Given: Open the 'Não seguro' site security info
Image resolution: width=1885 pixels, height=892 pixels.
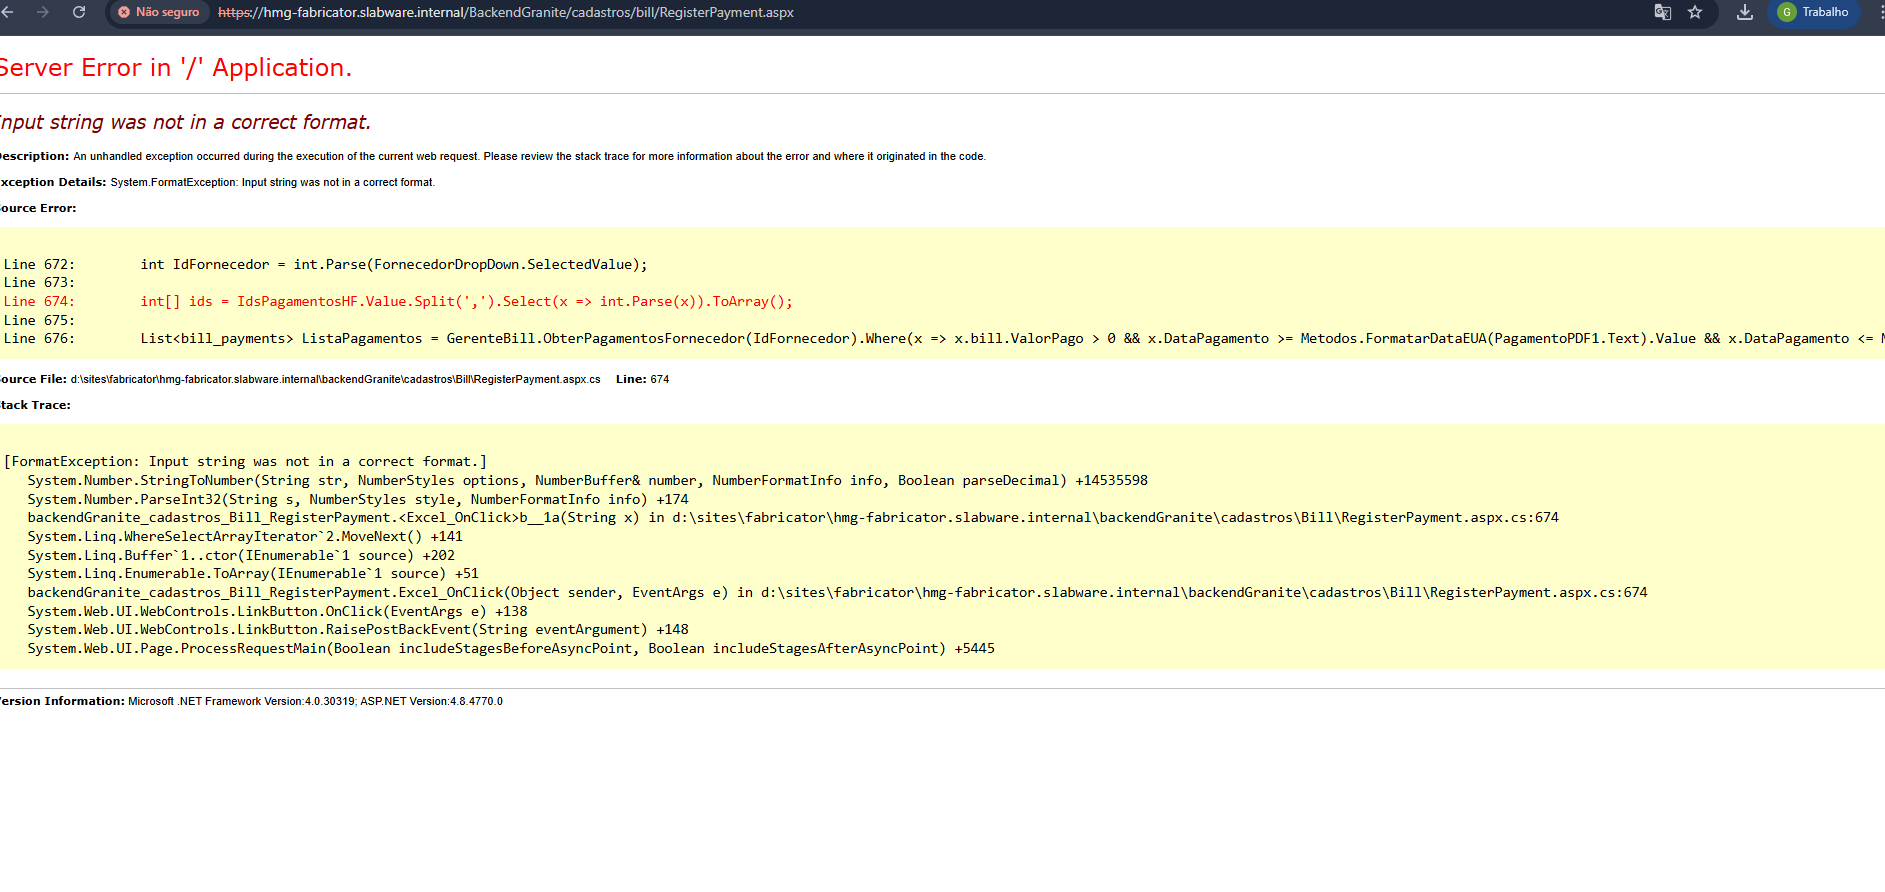Looking at the screenshot, I should pyautogui.click(x=158, y=12).
